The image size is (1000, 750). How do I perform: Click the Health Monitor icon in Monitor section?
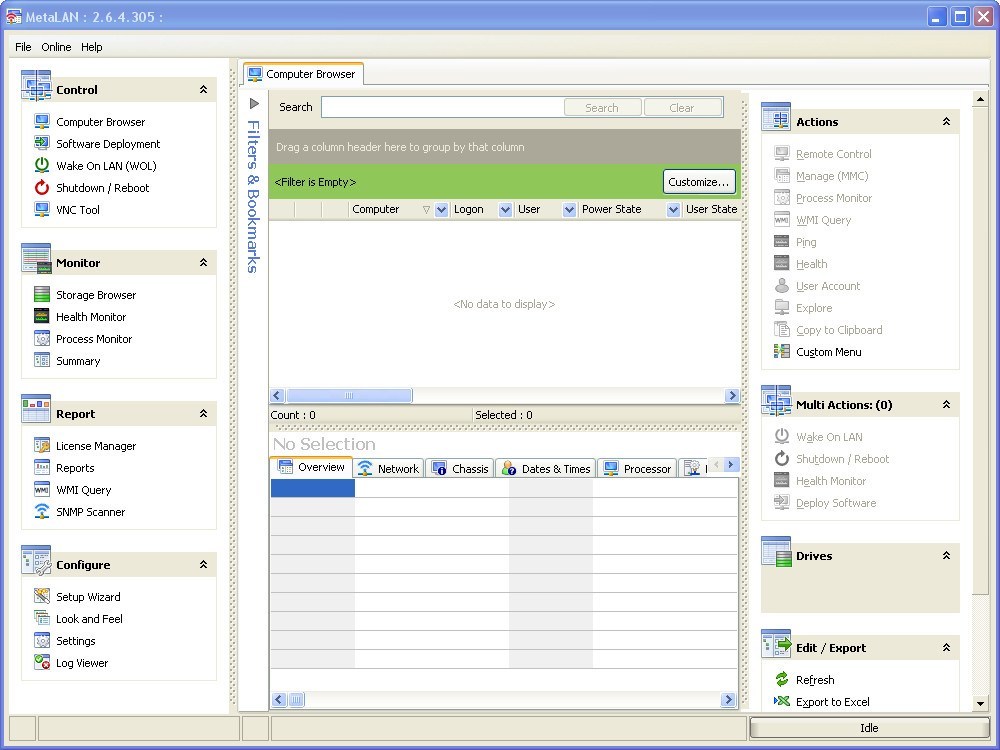pos(42,316)
